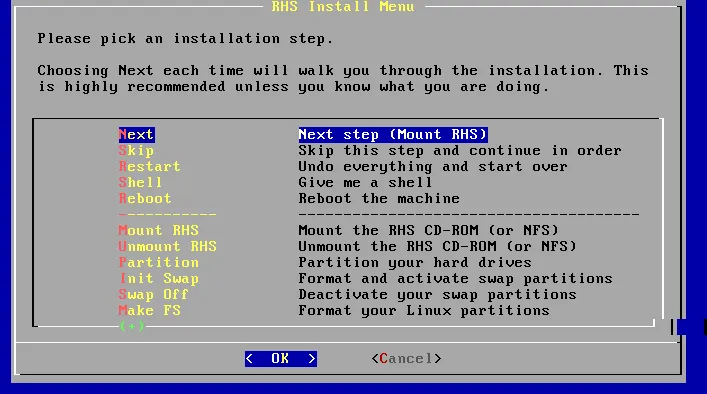Click 'Reboot the machine' description

(379, 198)
